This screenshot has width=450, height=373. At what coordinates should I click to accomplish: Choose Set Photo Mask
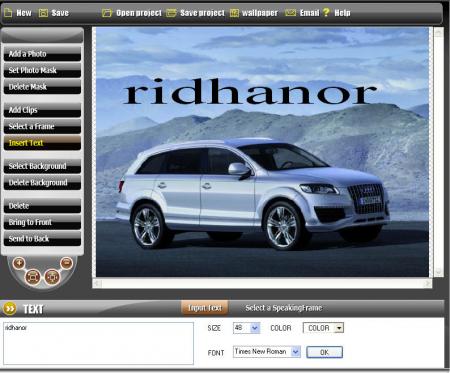pos(42,70)
